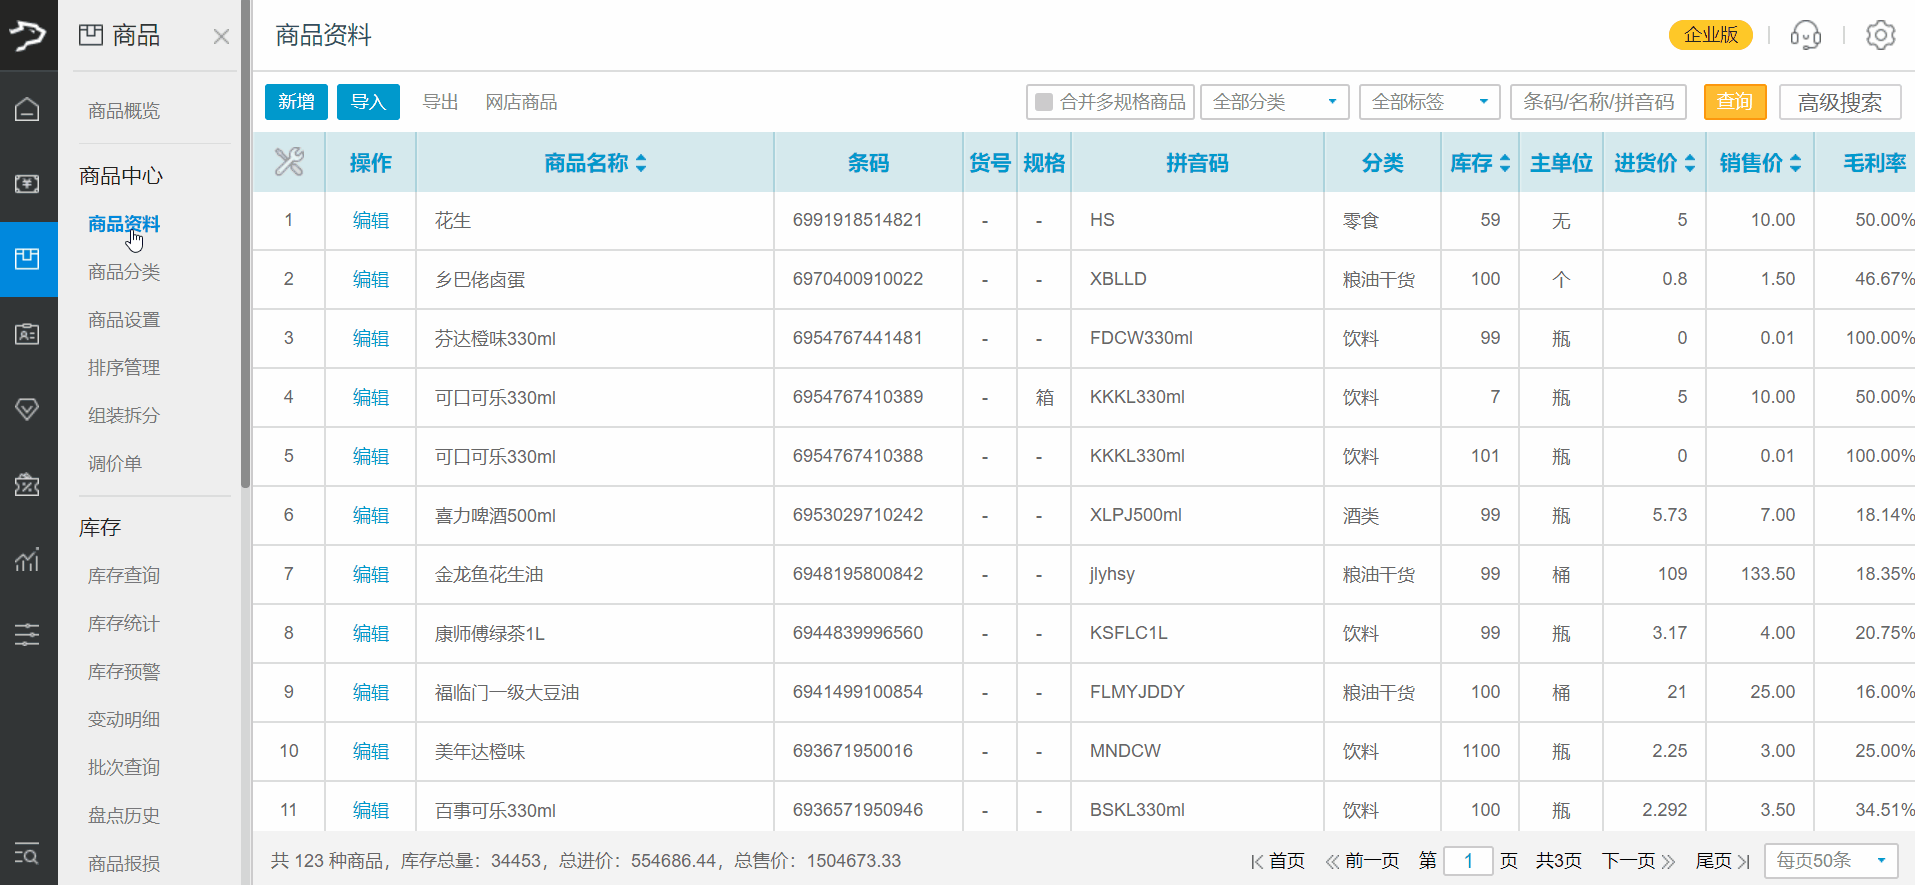Click the 拼音码 column header
This screenshot has width=1915, height=885.
pos(1197,163)
